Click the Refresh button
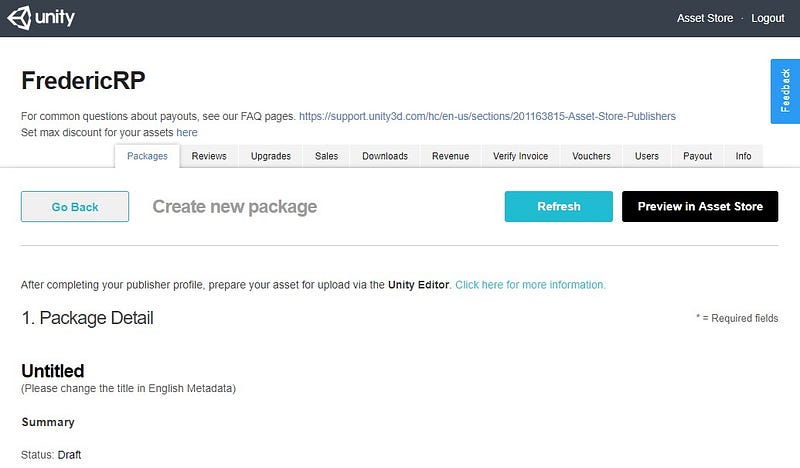The image size is (800, 468). click(559, 207)
